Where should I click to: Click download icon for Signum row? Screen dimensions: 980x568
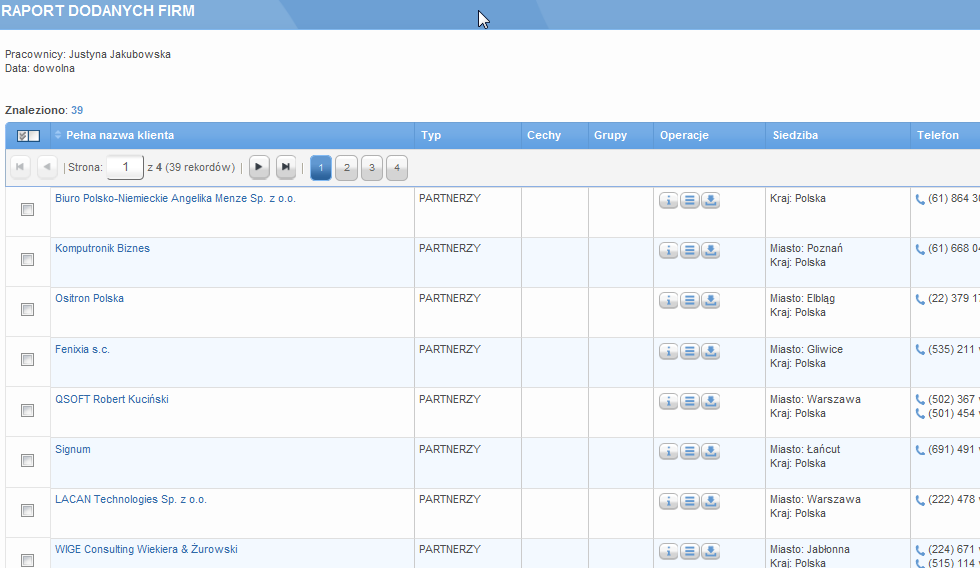tap(711, 452)
